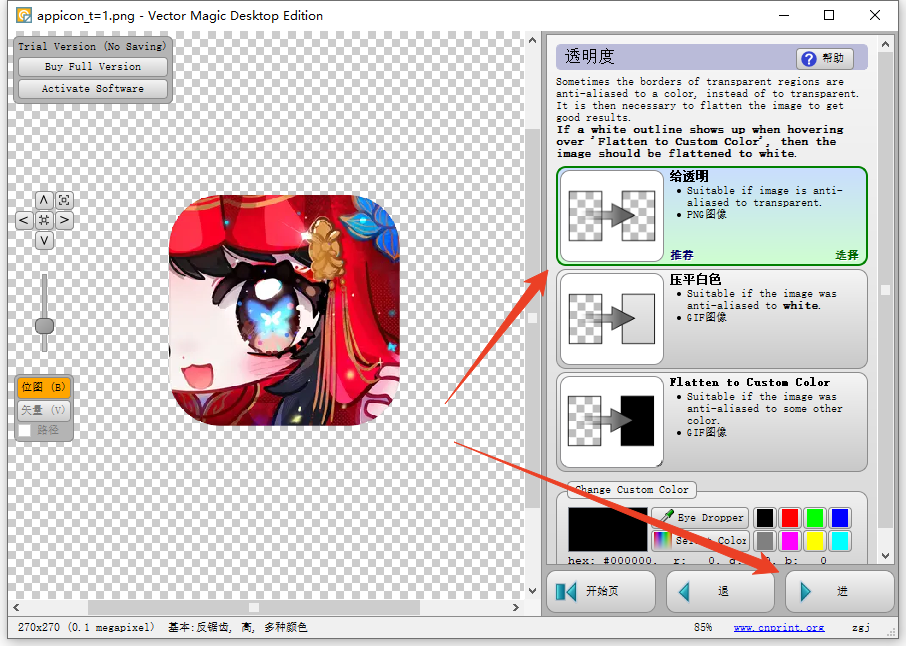The width and height of the screenshot is (906, 646).
Task: Pan the image view down
Action: pyautogui.click(x=44, y=240)
